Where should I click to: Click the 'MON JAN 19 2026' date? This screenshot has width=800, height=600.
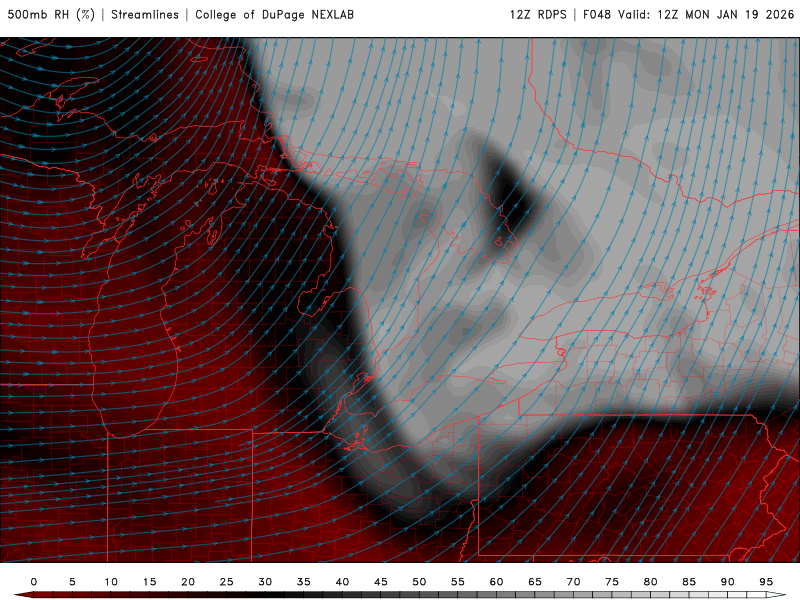(740, 15)
